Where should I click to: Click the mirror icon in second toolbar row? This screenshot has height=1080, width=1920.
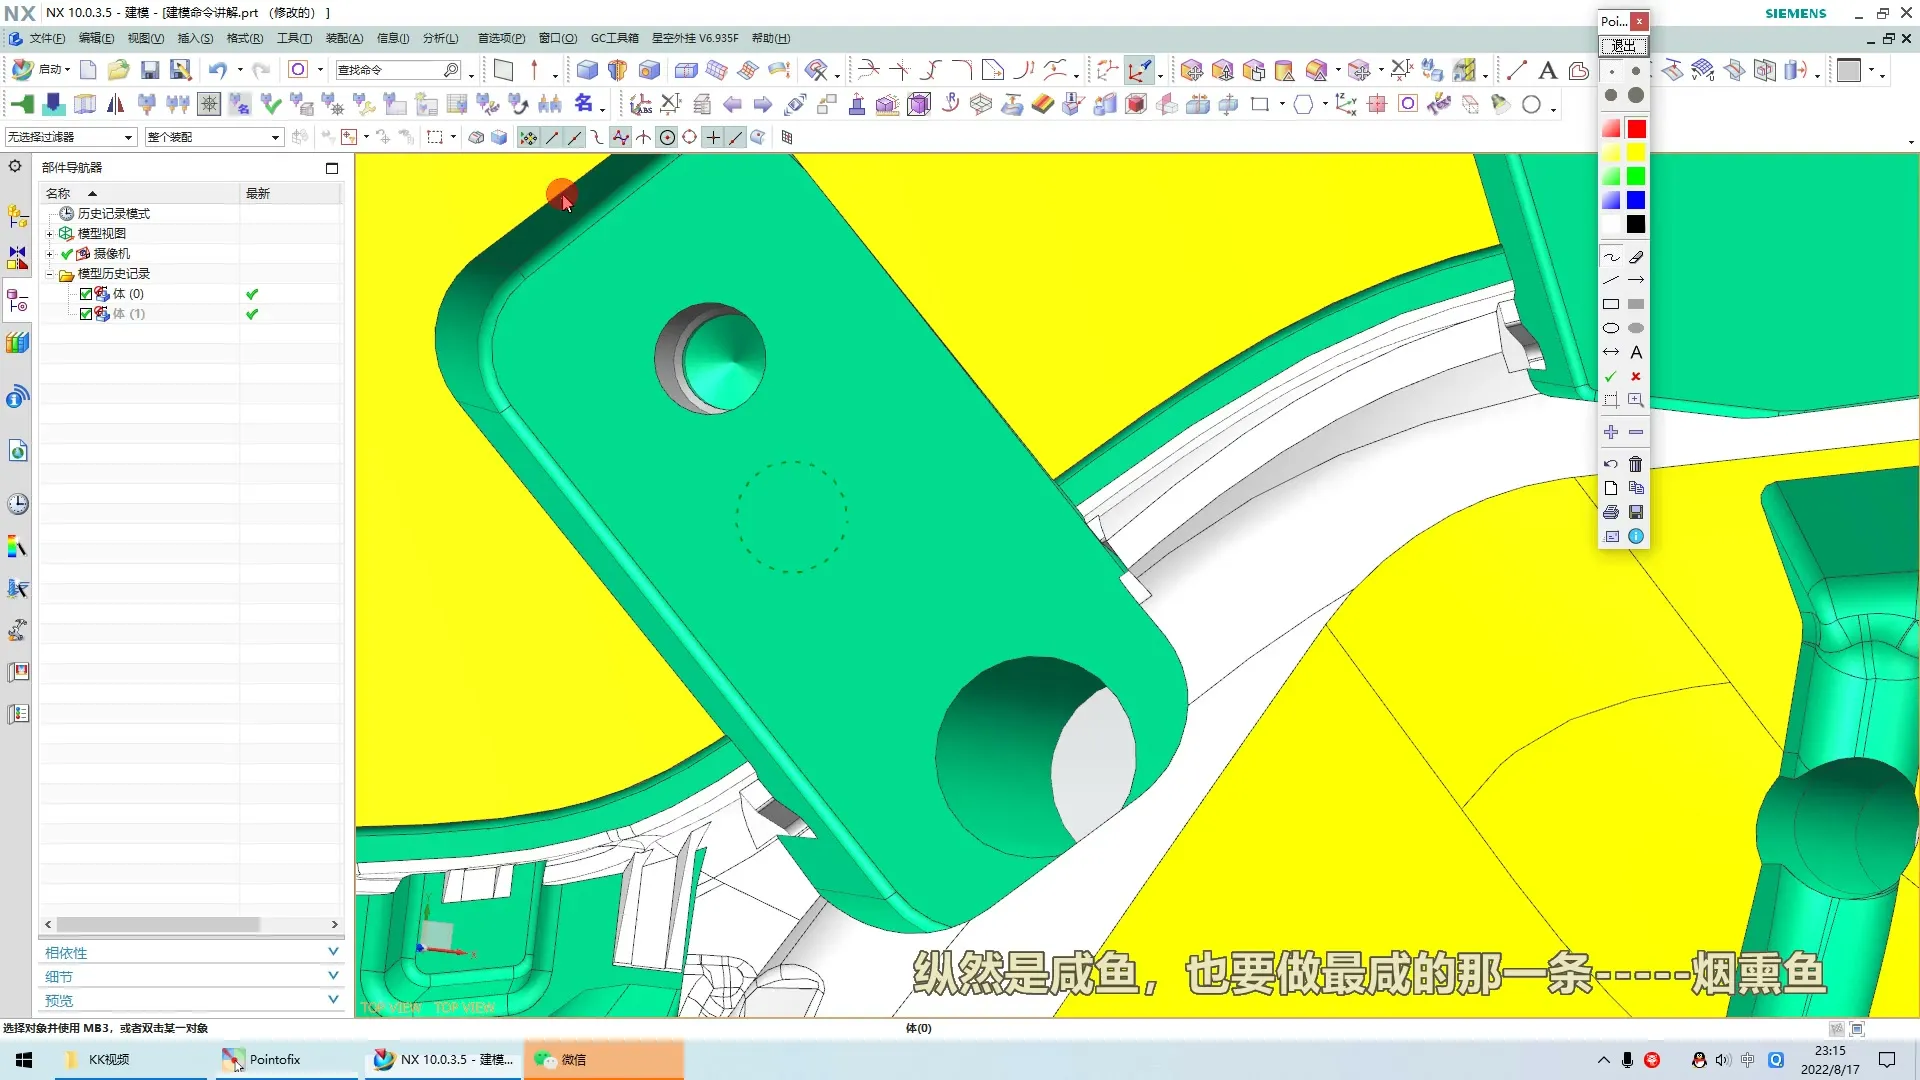click(x=116, y=104)
